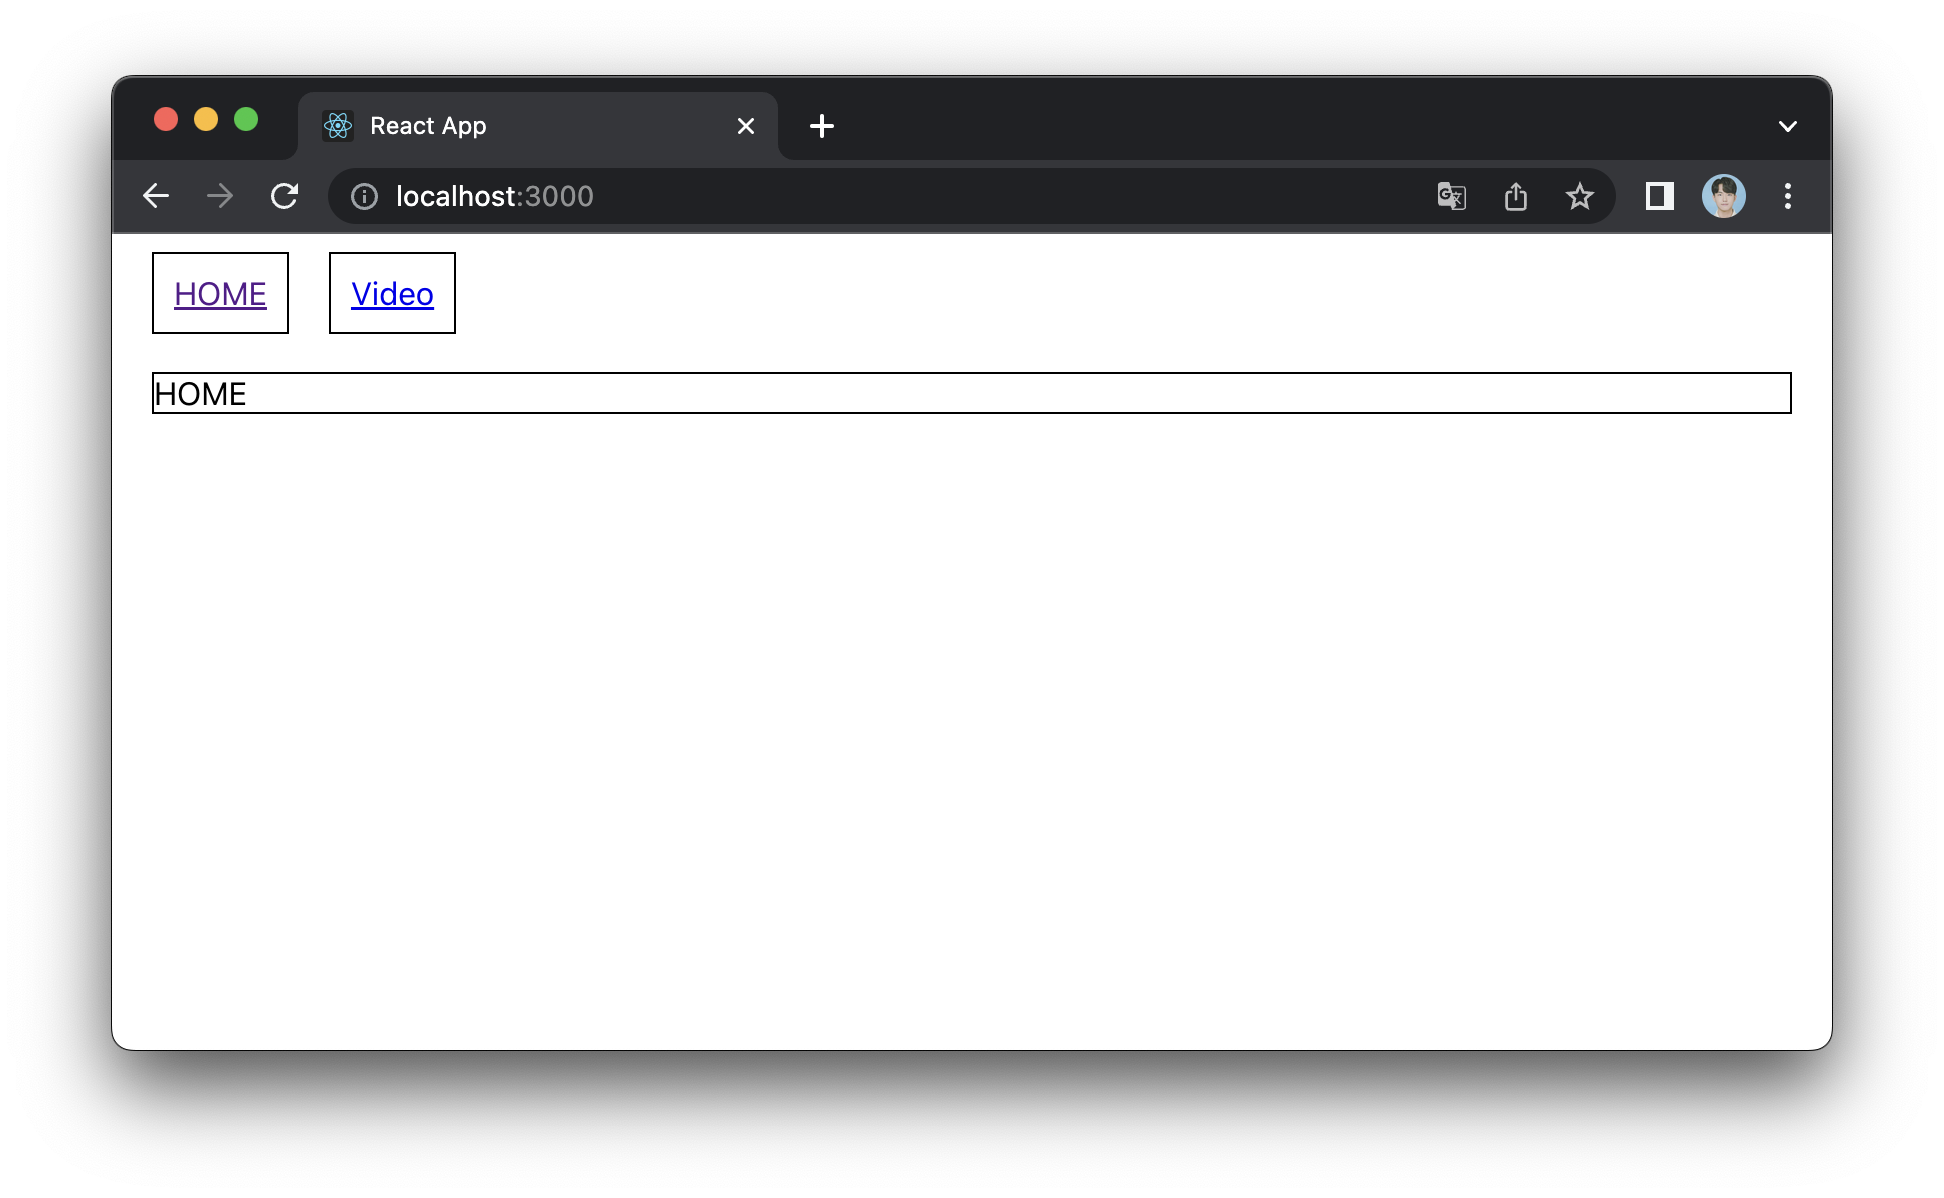
Task: Click the browser back arrow
Action: pos(156,196)
